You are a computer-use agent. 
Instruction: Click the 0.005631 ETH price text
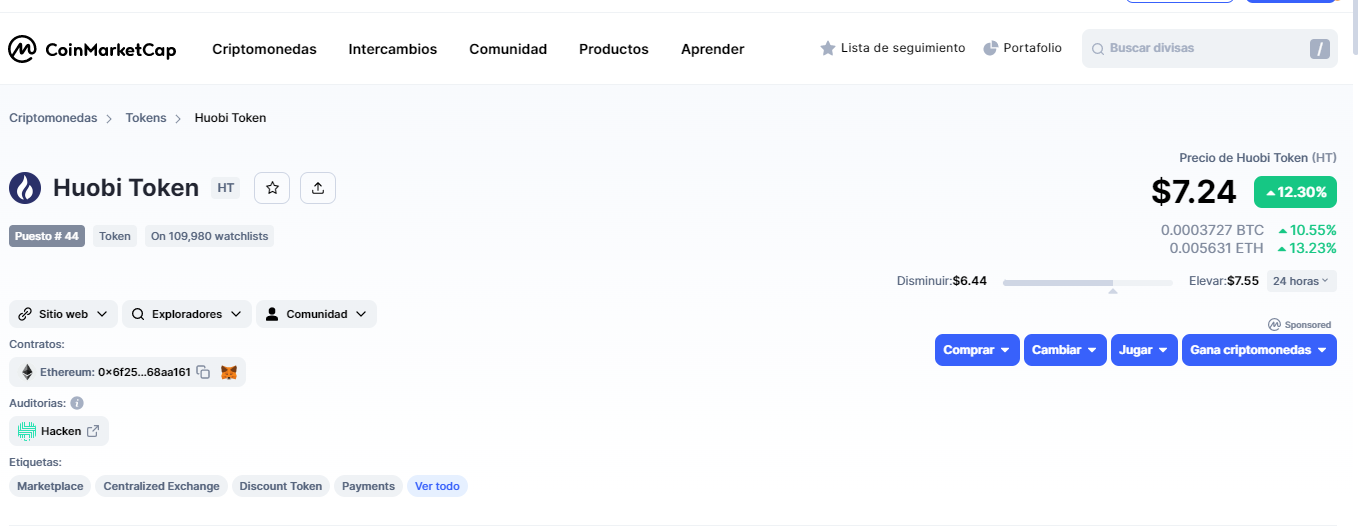pyautogui.click(x=1216, y=248)
